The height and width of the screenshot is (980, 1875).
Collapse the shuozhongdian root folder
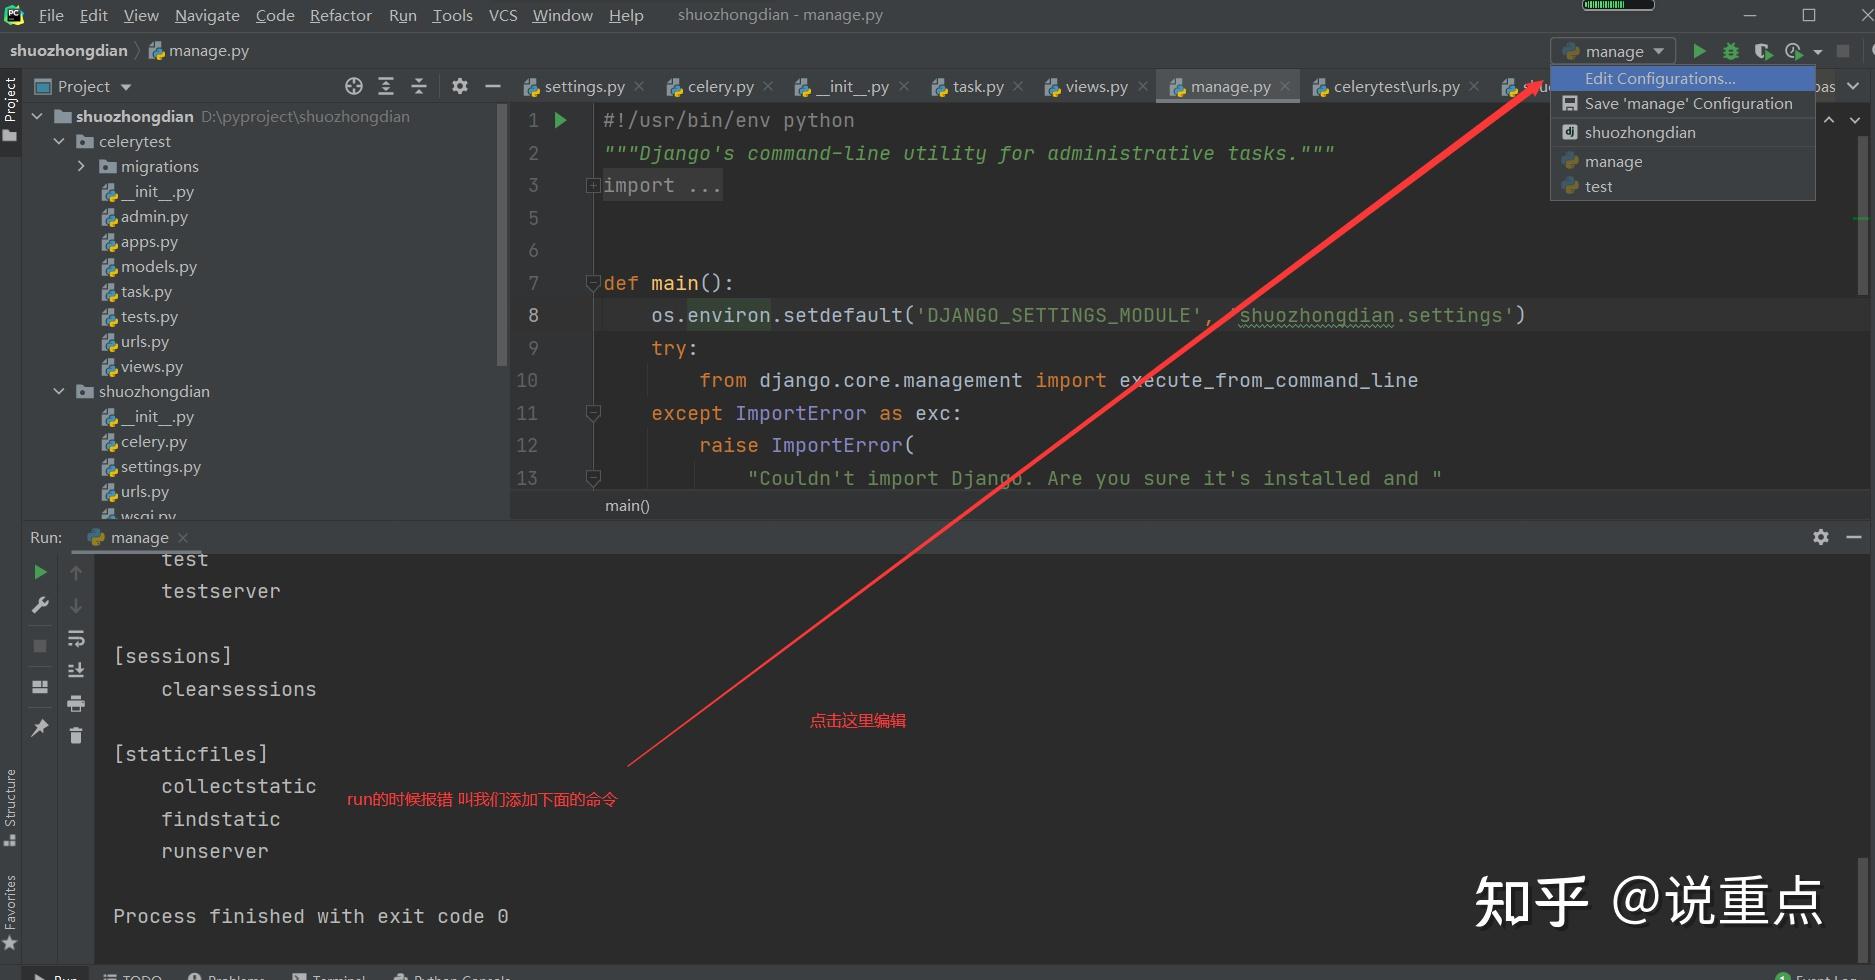click(37, 116)
